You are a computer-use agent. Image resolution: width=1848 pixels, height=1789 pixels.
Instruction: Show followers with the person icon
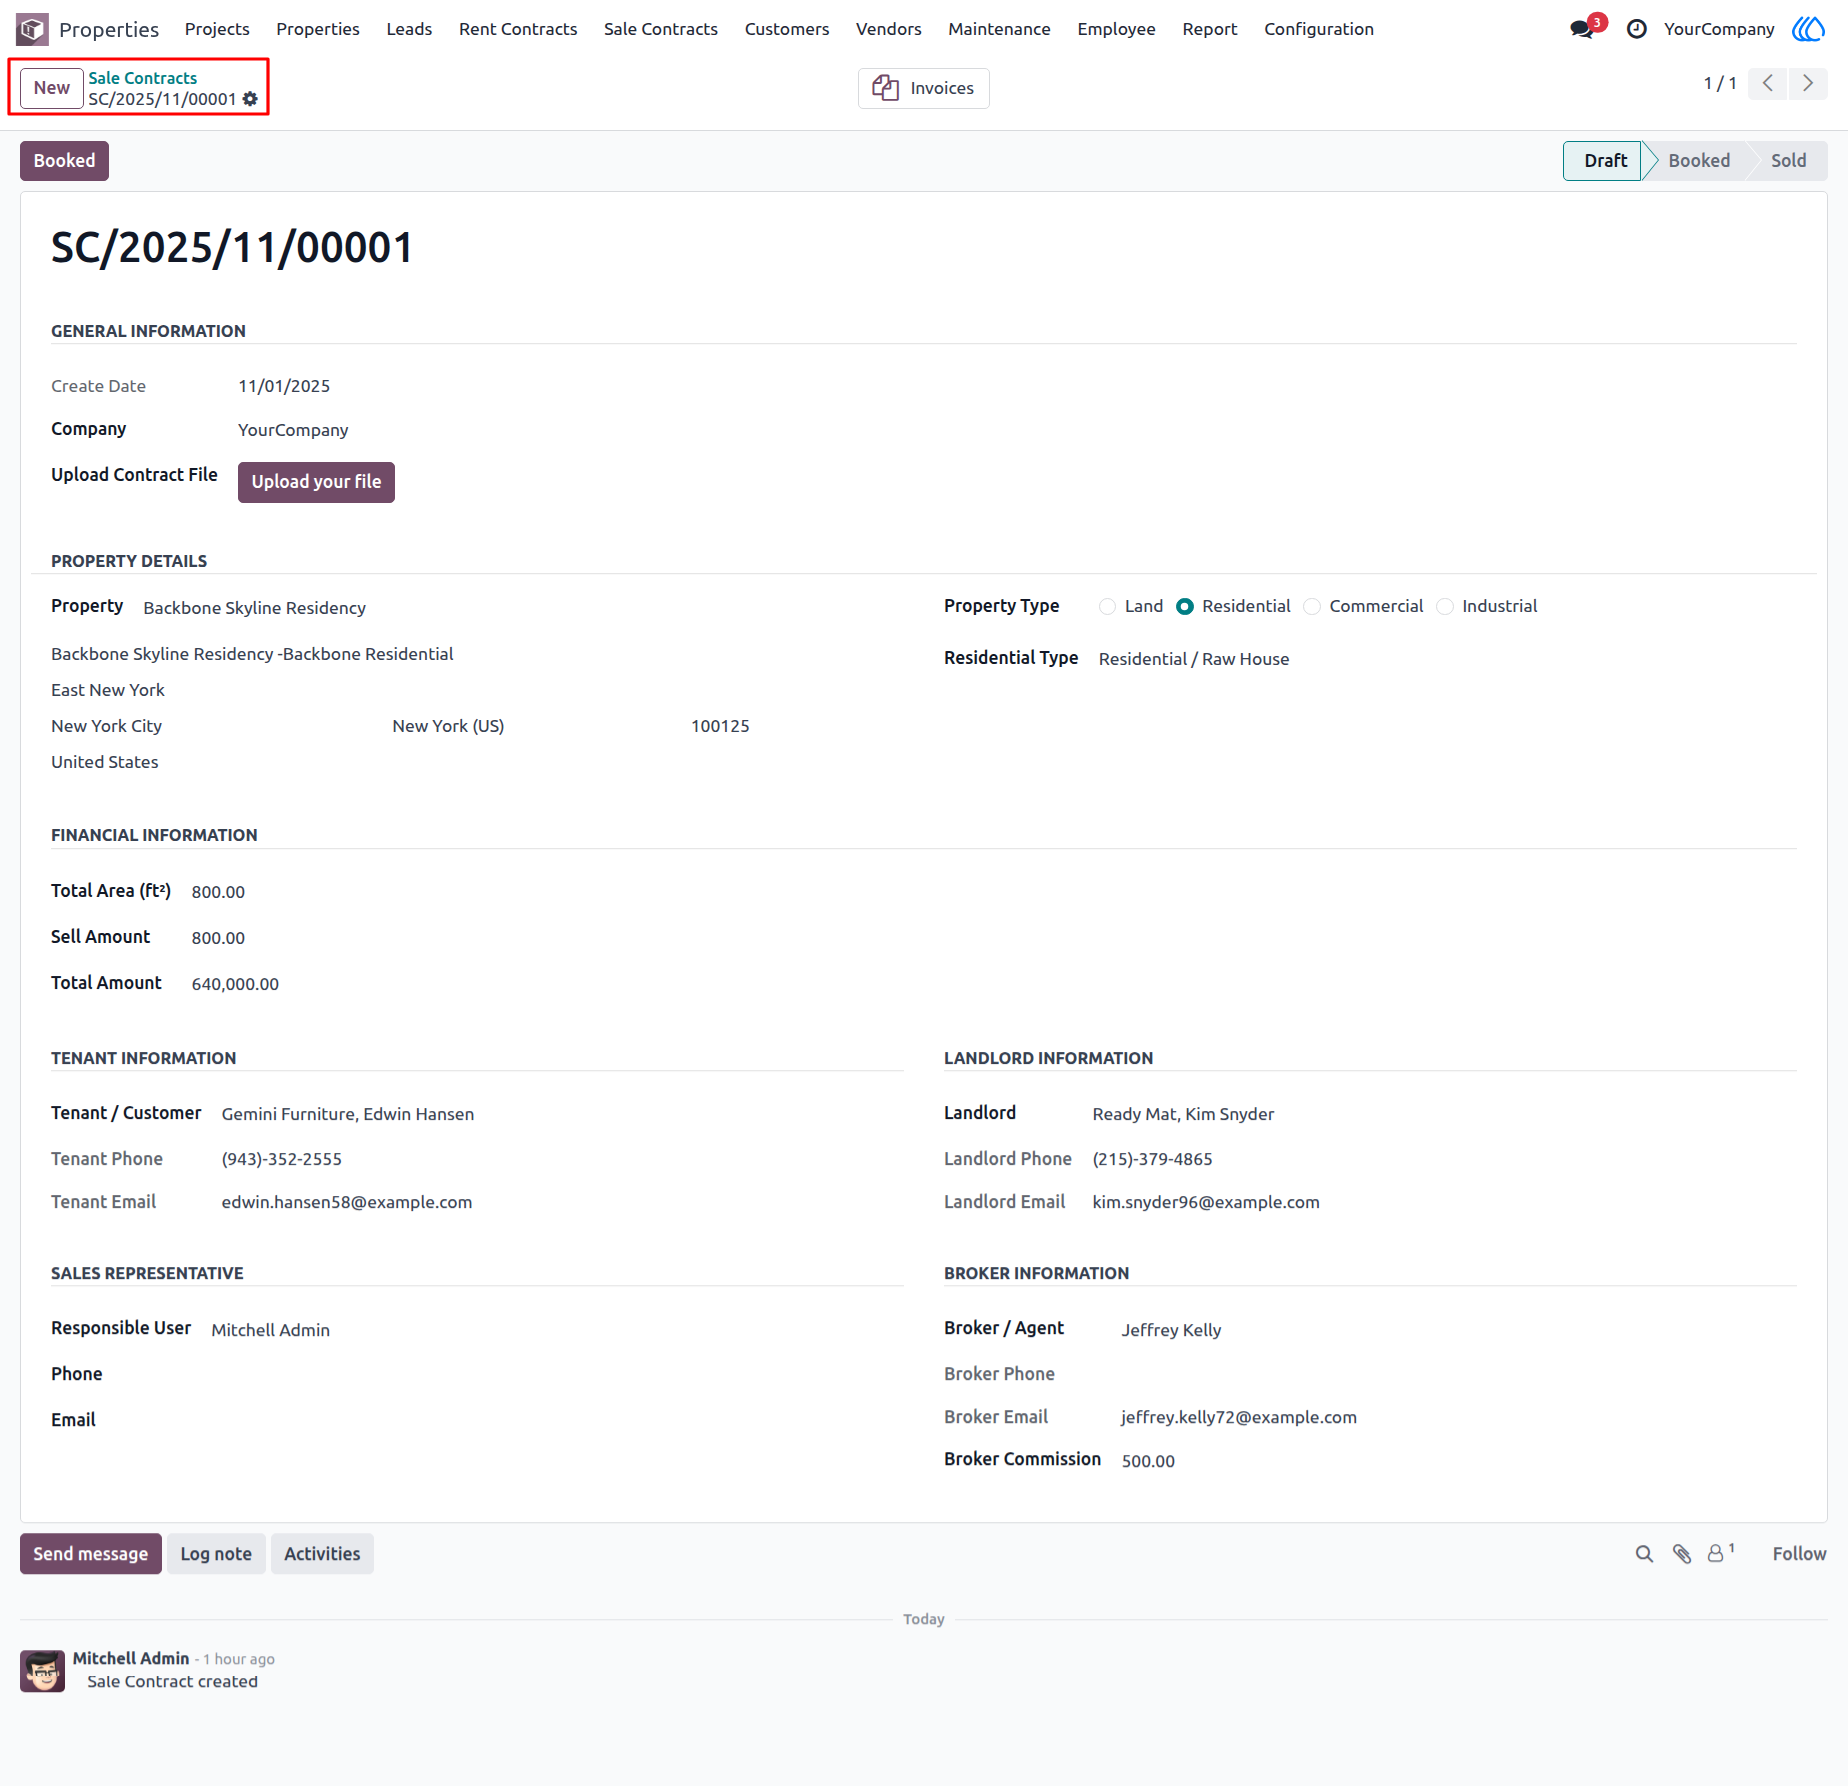coord(1720,1553)
